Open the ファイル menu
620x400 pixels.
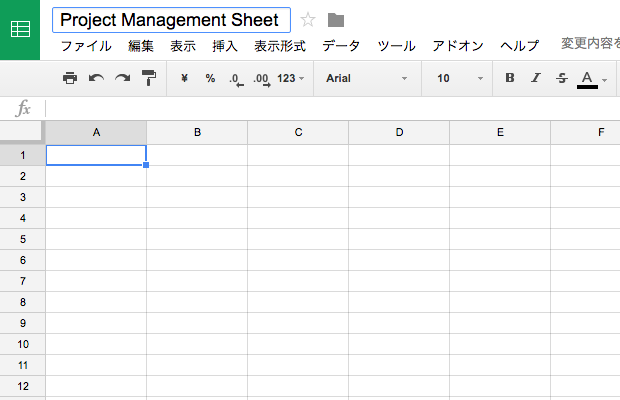[86, 46]
